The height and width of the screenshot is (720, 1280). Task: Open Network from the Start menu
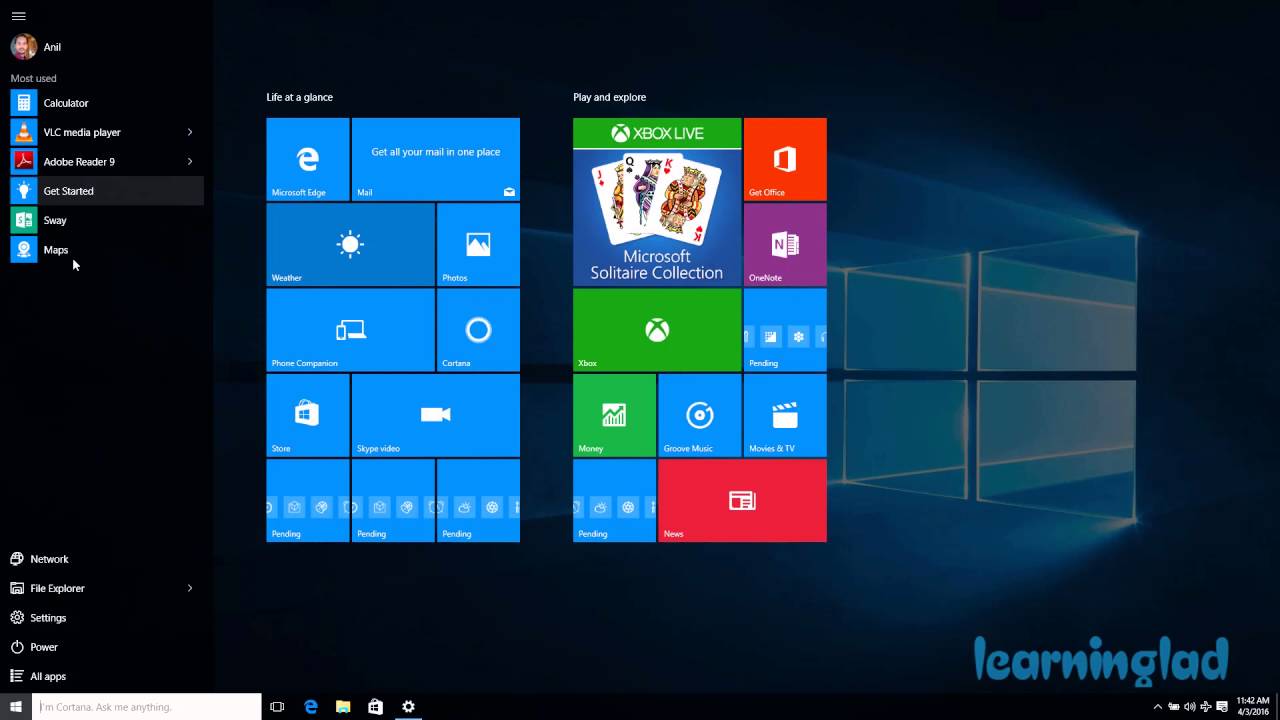(x=106, y=559)
